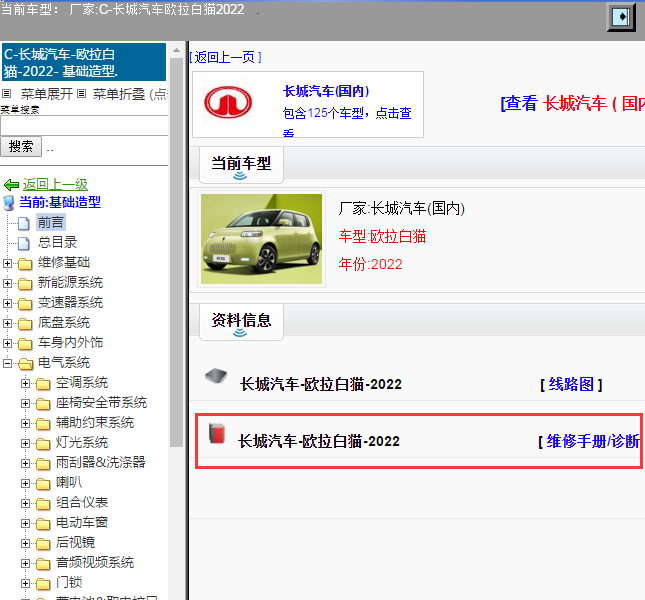This screenshot has height=600, width=645.
Task: Click the 查看 长城汽车 red heading link
Action: pos(572,103)
